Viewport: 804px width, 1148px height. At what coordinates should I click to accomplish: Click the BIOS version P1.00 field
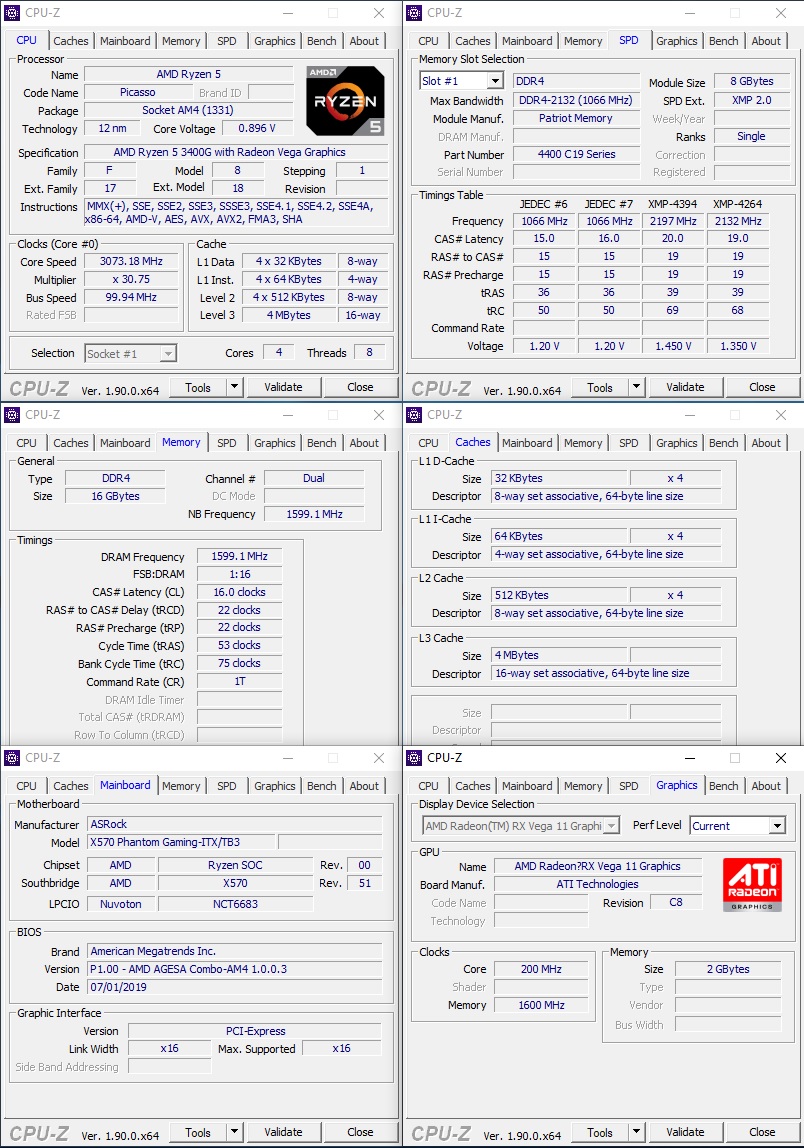[x=234, y=969]
